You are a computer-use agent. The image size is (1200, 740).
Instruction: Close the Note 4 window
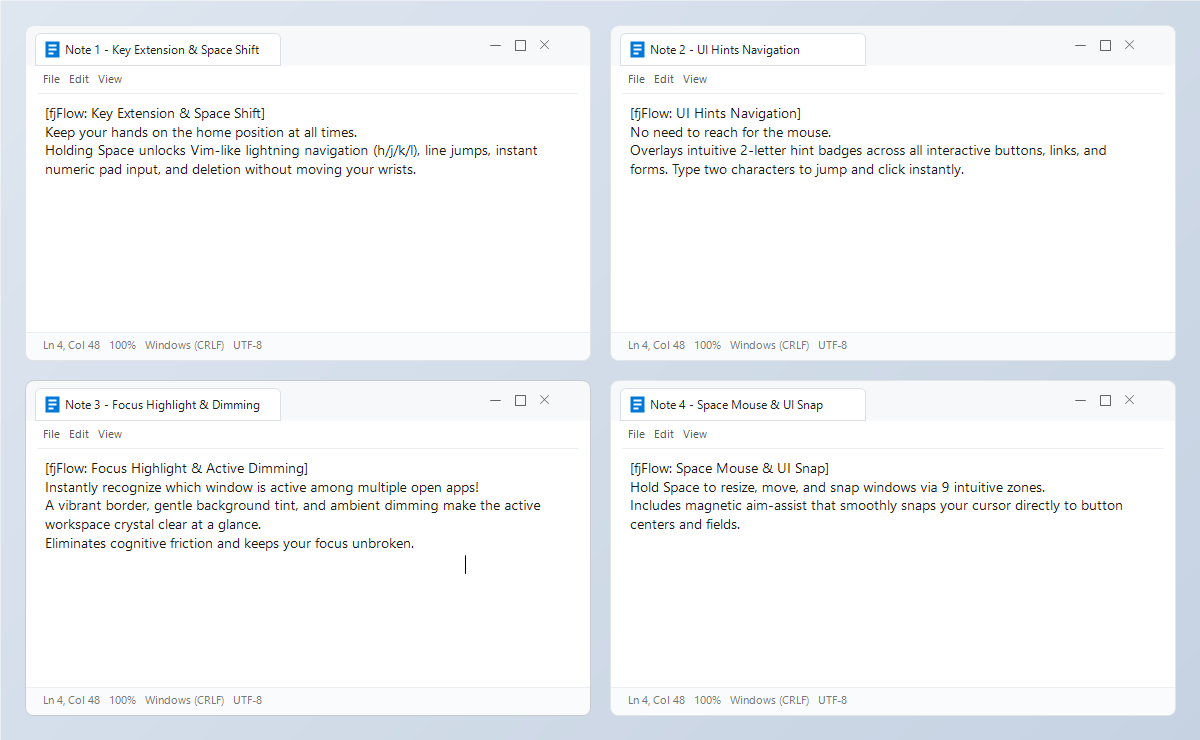pos(1129,400)
